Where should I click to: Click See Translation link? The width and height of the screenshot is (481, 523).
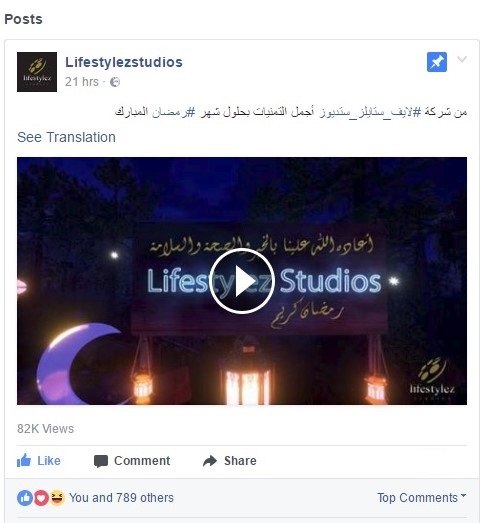[66, 137]
